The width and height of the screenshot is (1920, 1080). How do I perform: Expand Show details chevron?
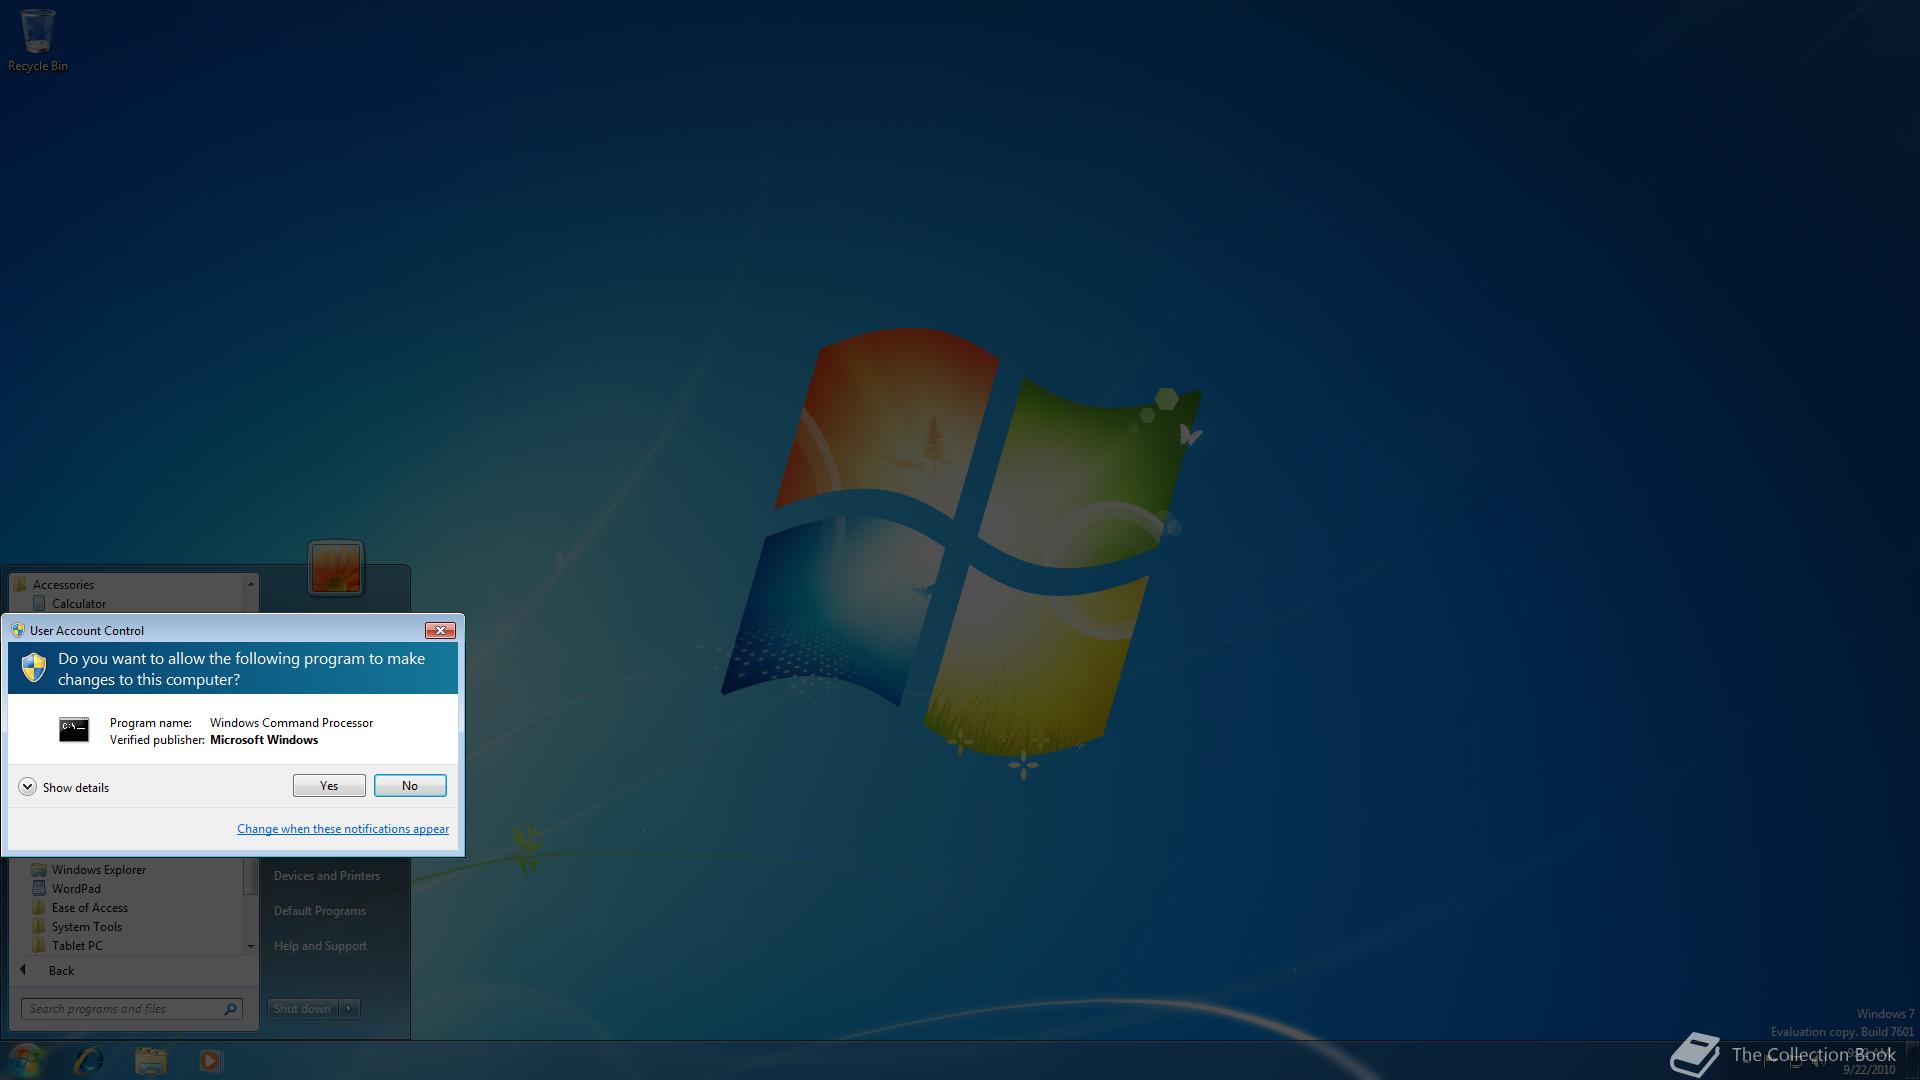[27, 787]
